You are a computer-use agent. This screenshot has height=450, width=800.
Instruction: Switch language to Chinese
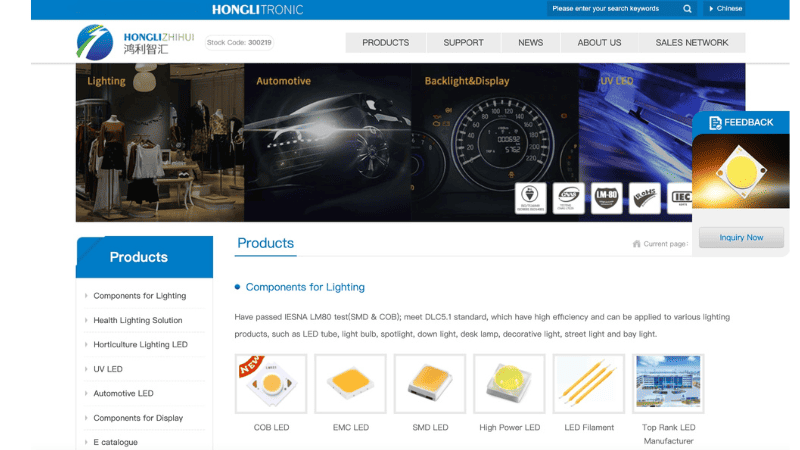[x=724, y=9]
